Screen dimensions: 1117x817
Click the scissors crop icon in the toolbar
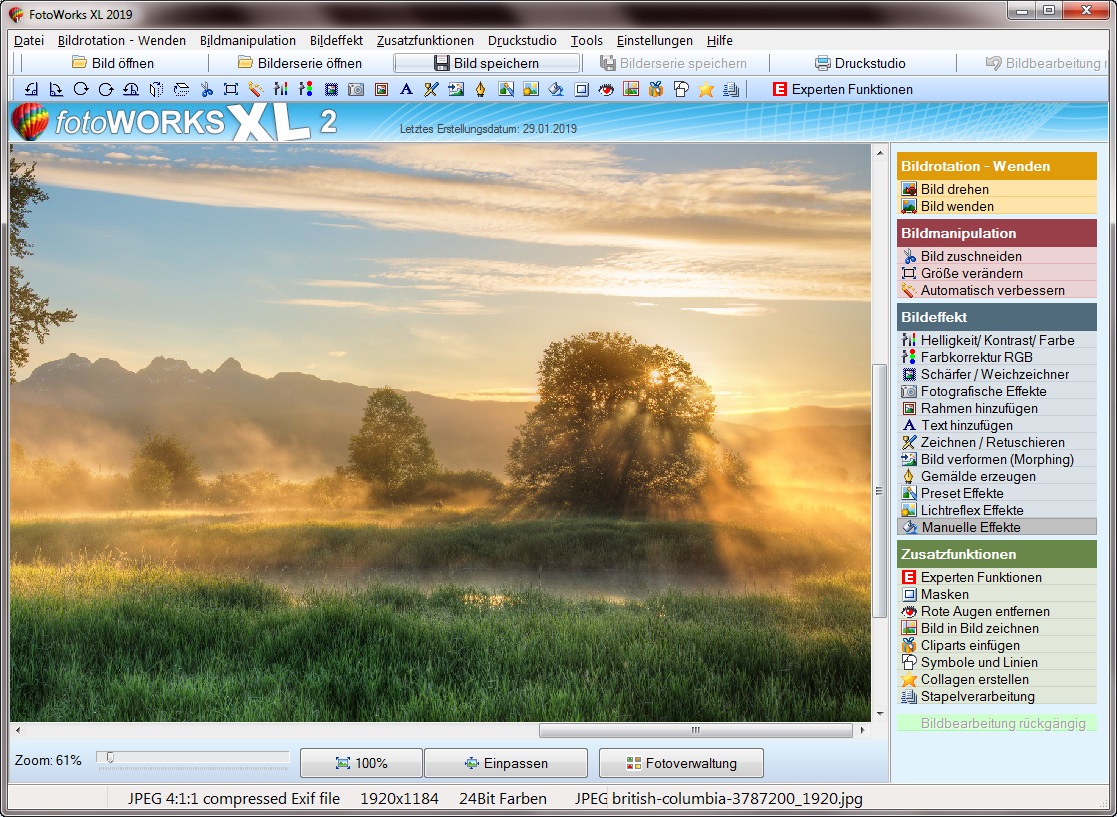click(x=206, y=89)
